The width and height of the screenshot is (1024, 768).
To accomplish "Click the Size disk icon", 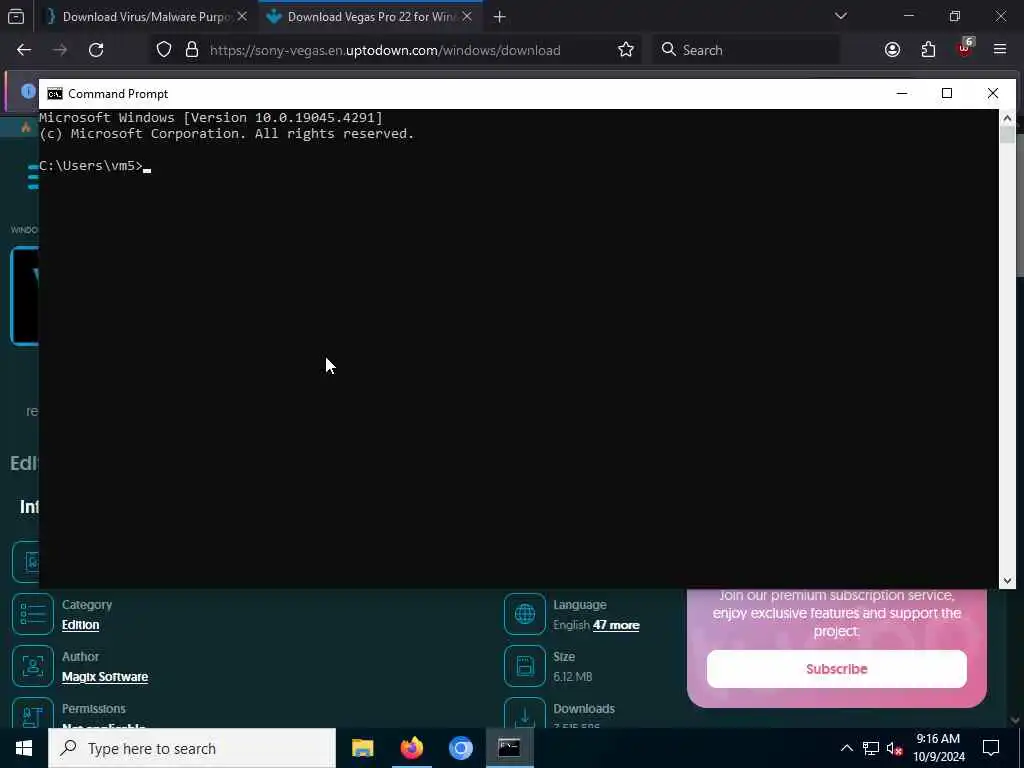I will (524, 666).
